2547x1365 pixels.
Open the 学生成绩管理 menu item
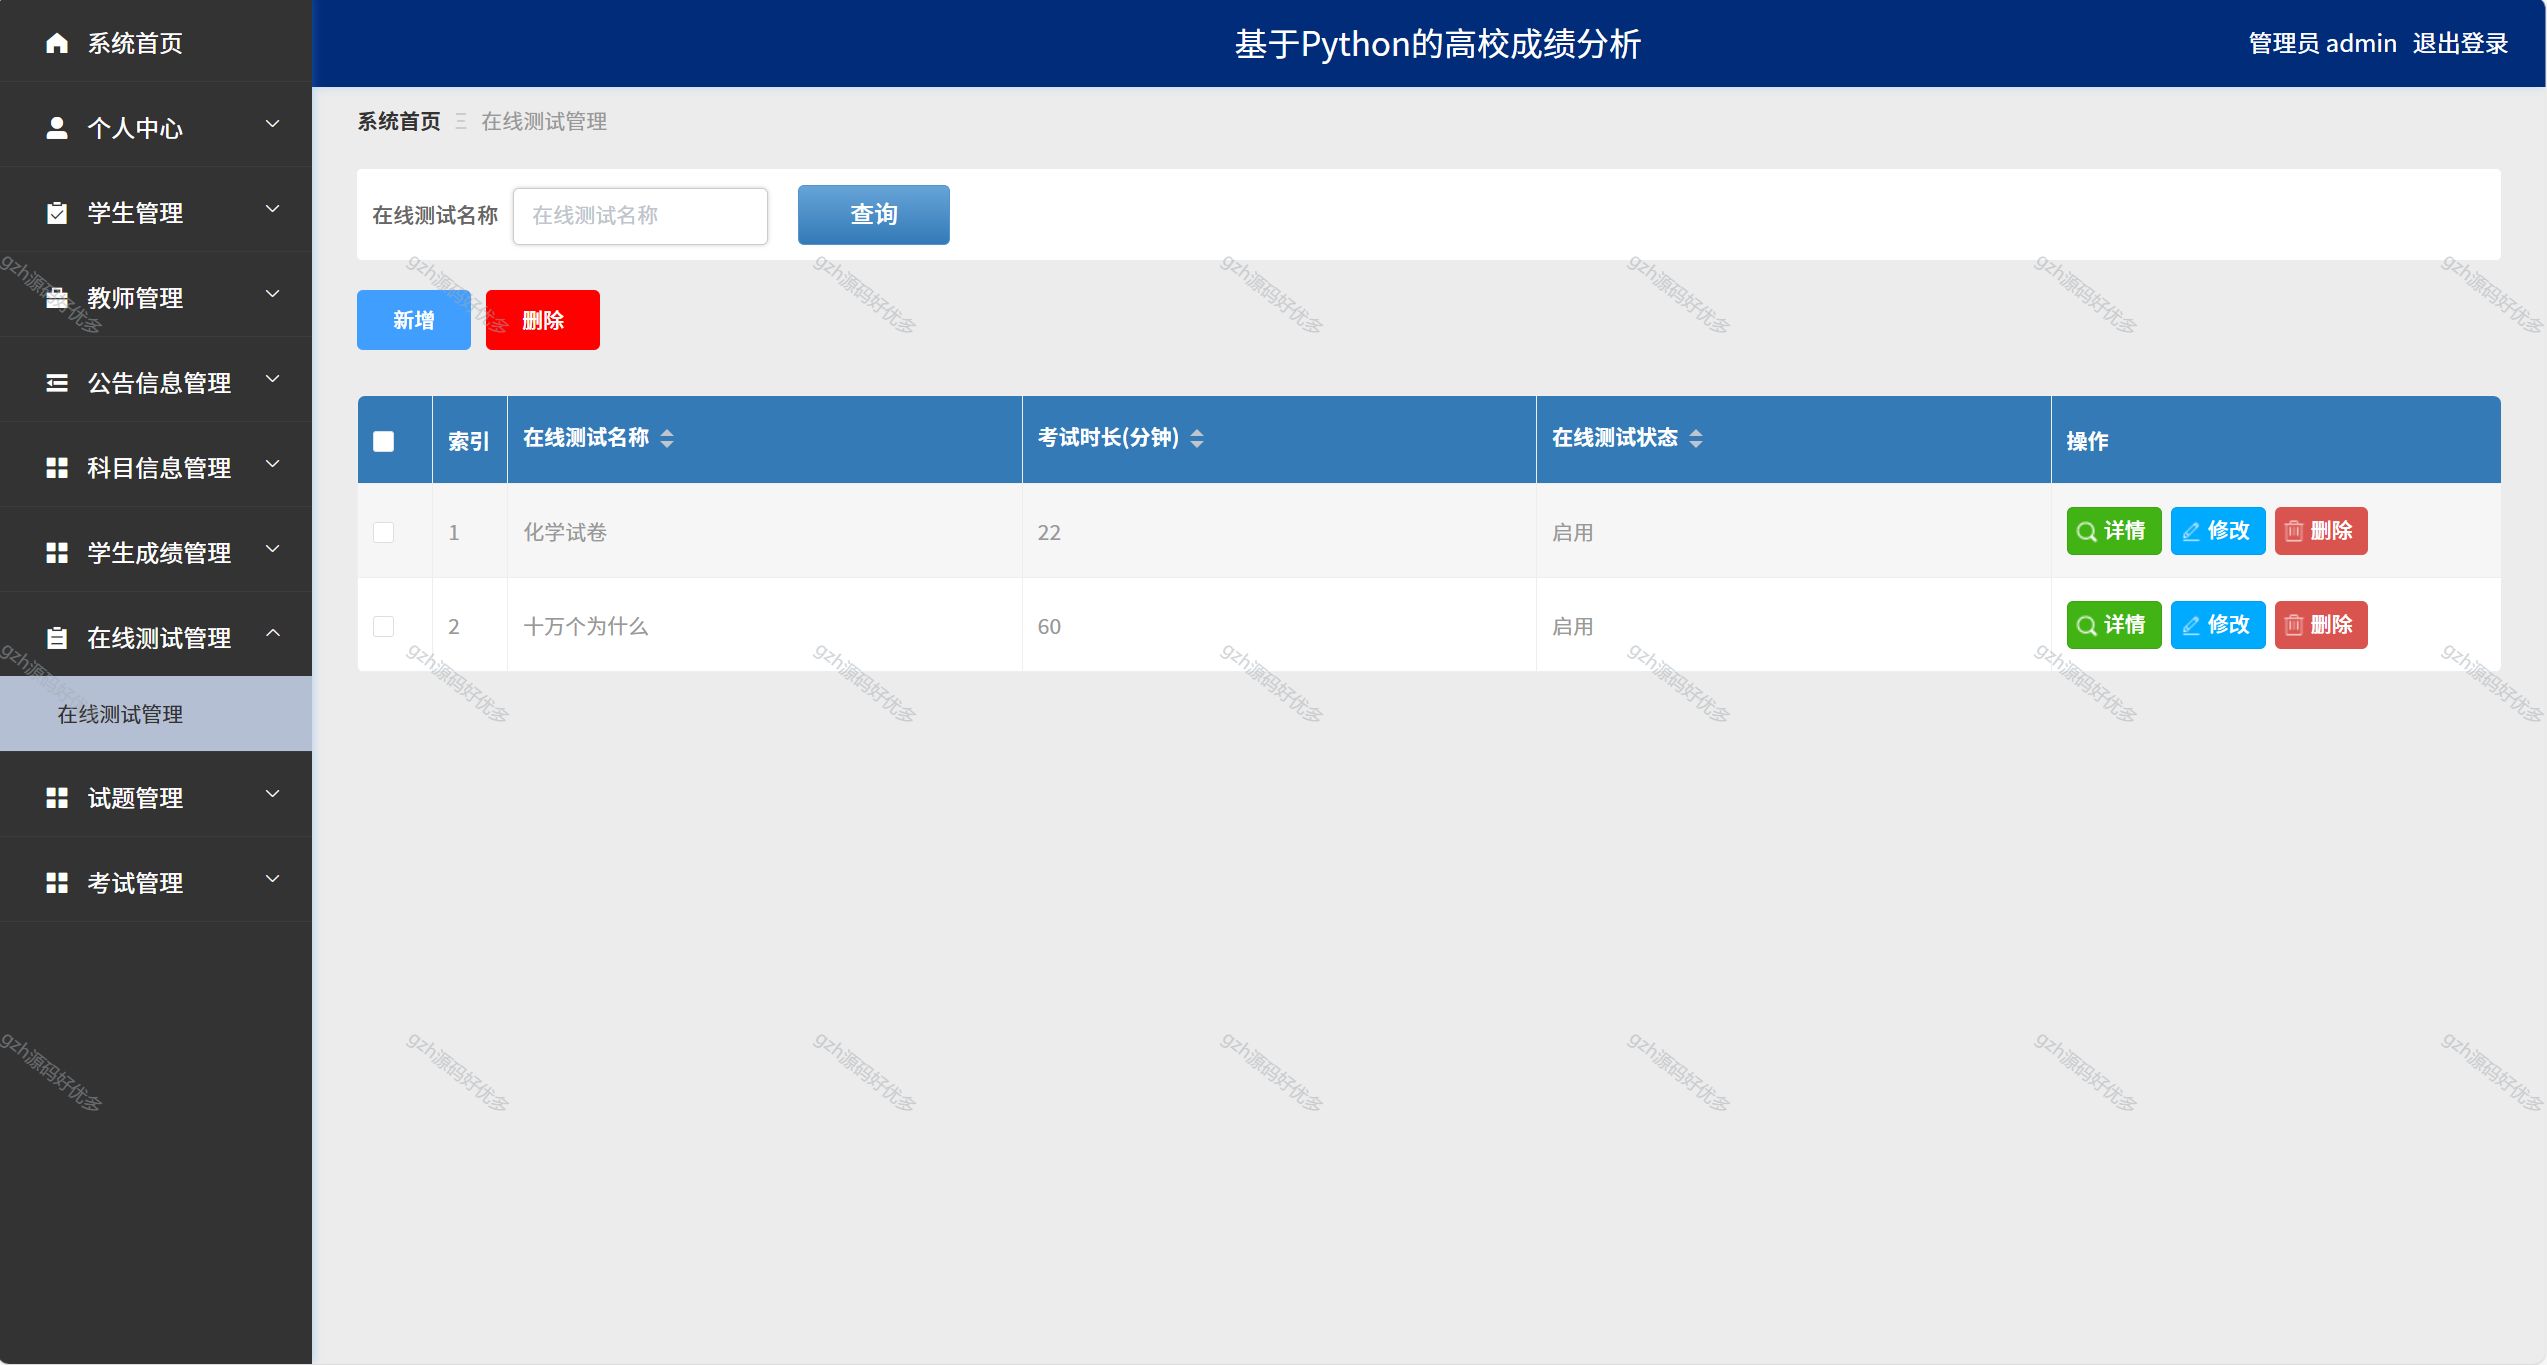tap(158, 553)
